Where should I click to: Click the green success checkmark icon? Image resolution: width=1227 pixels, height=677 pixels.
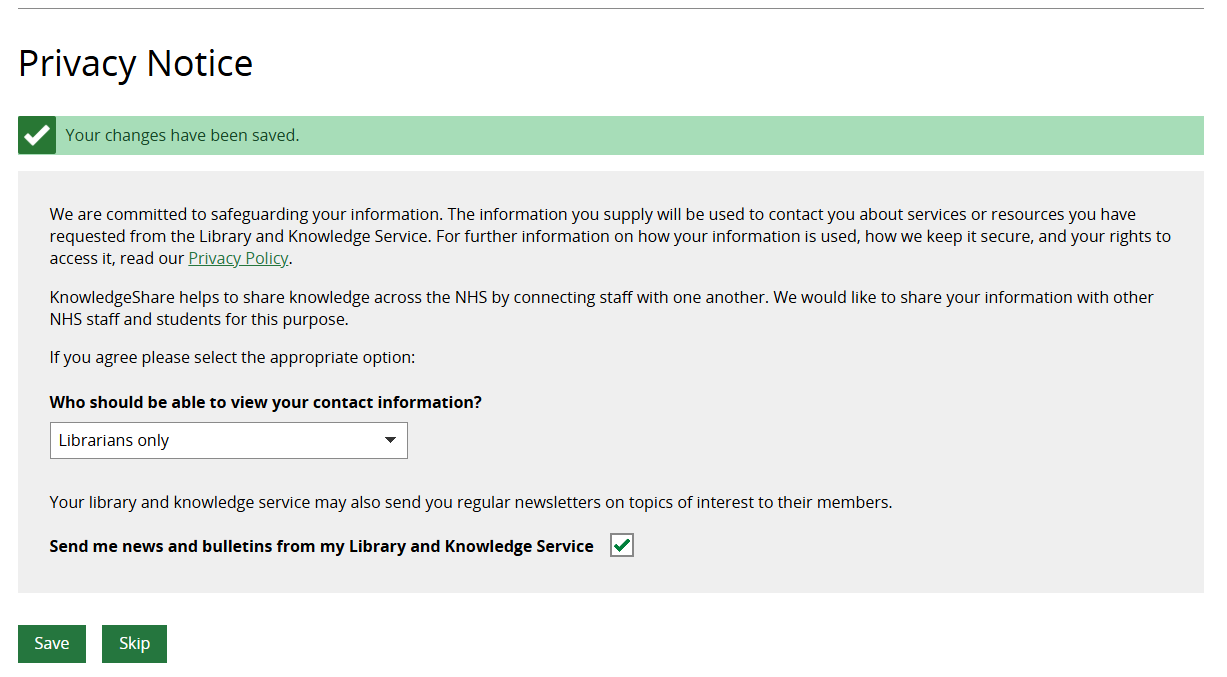point(37,135)
